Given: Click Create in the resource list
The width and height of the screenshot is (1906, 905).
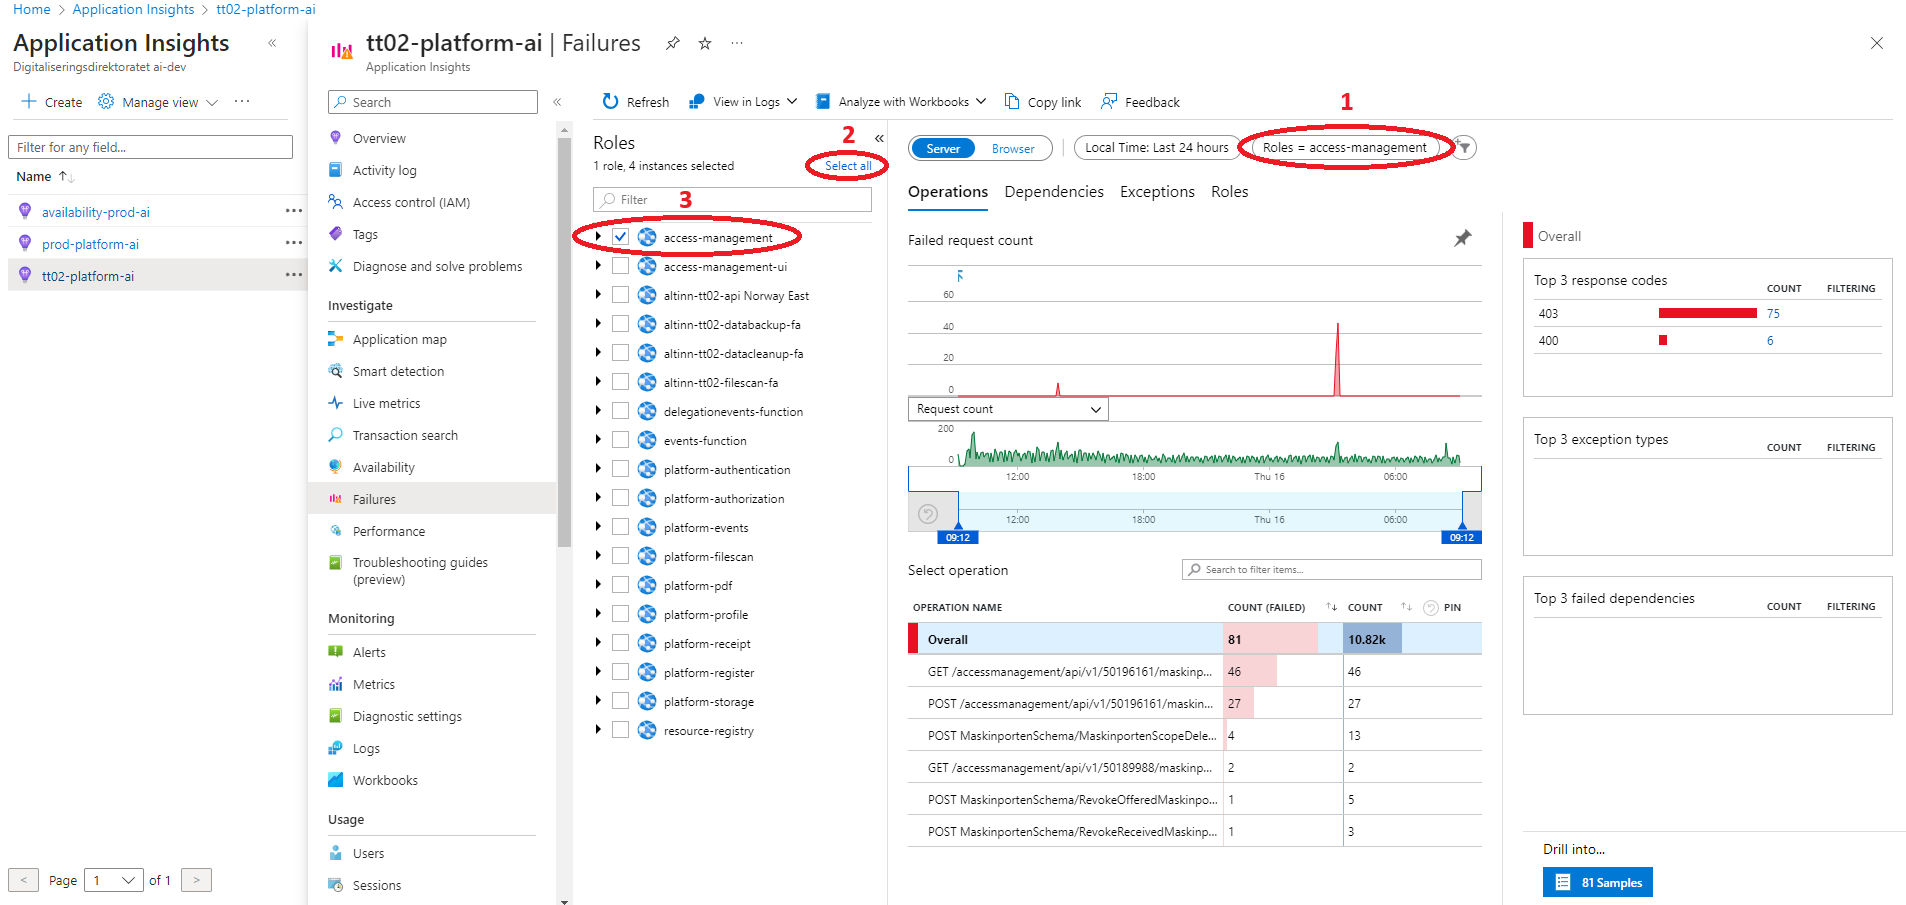Looking at the screenshot, I should (x=52, y=102).
